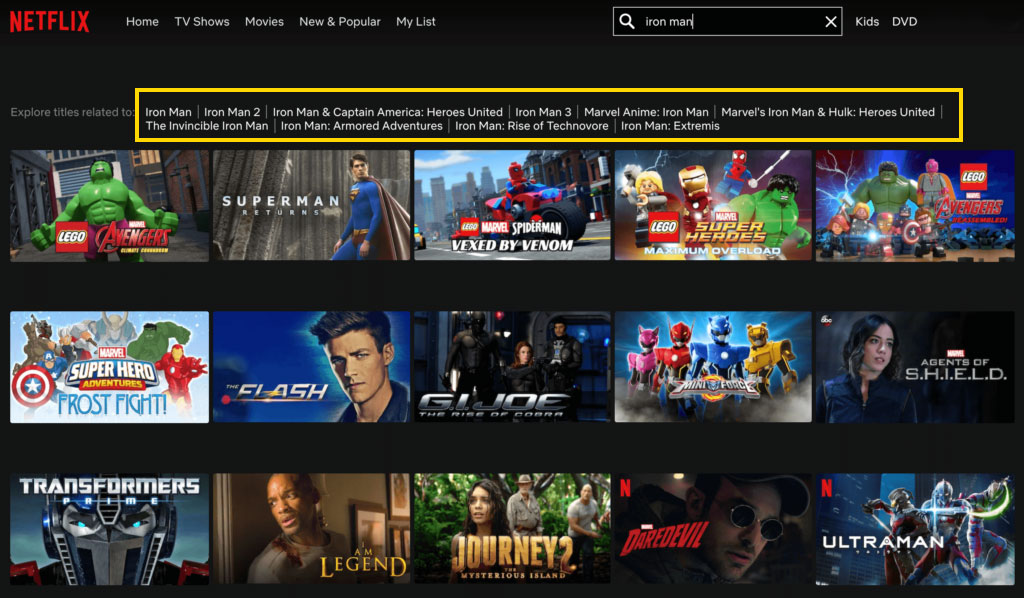The image size is (1024, 598).
Task: Select Journey 2 The Mysterious Island
Action: coord(513,529)
